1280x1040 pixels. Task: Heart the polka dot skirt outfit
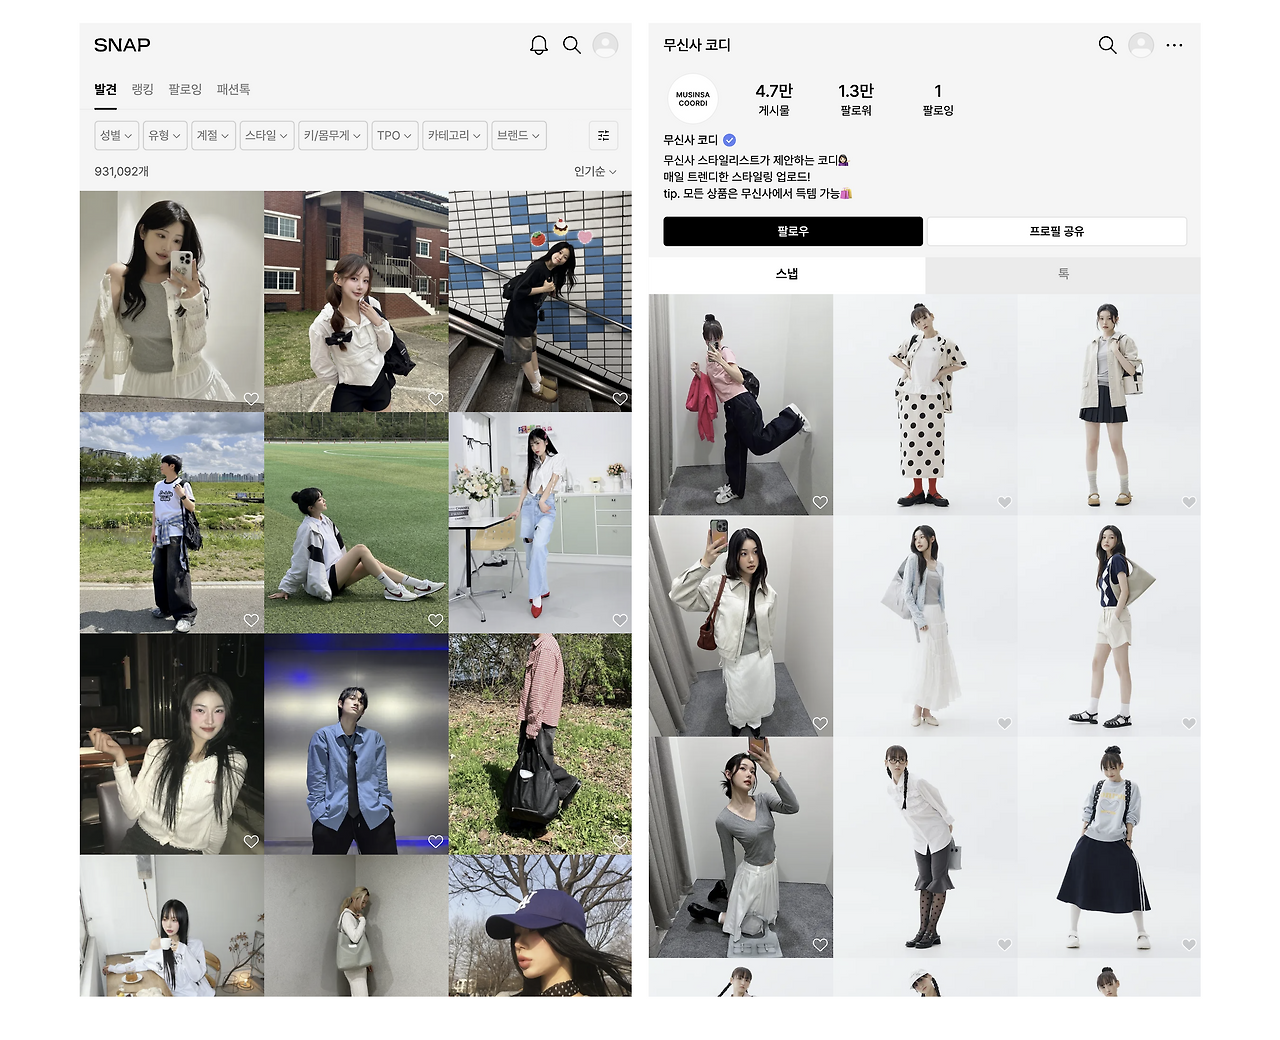[1005, 502]
